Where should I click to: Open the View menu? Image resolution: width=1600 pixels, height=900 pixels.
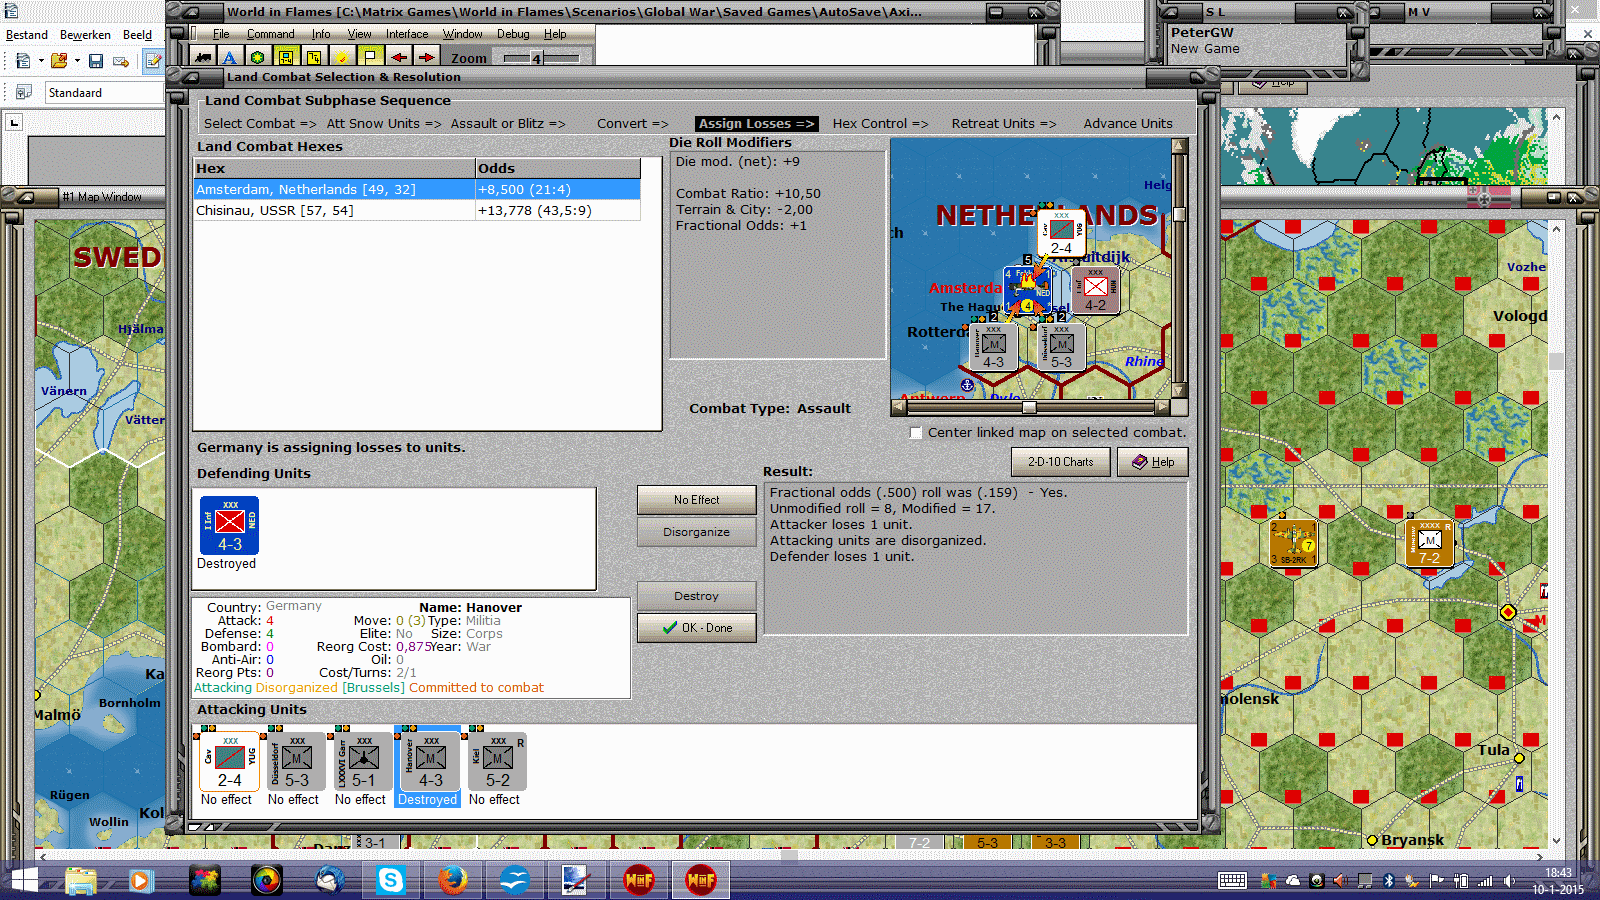(x=359, y=34)
